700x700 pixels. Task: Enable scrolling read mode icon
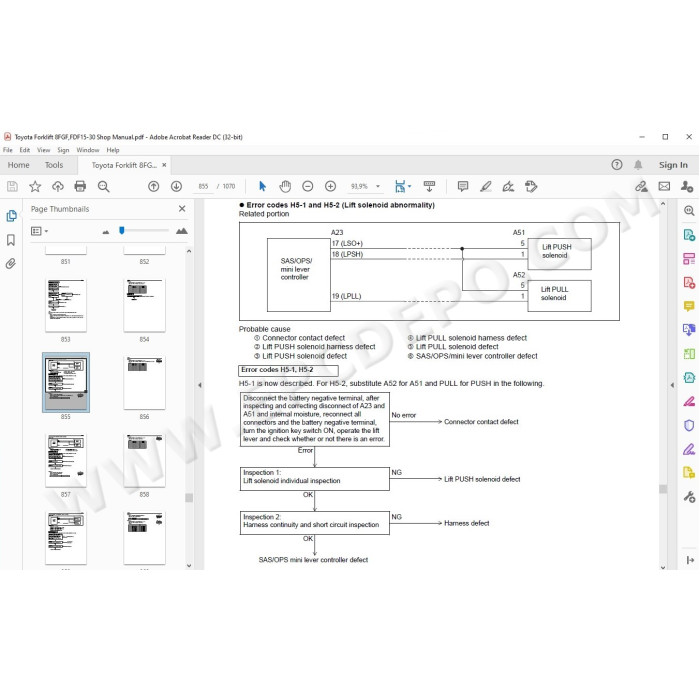(429, 186)
